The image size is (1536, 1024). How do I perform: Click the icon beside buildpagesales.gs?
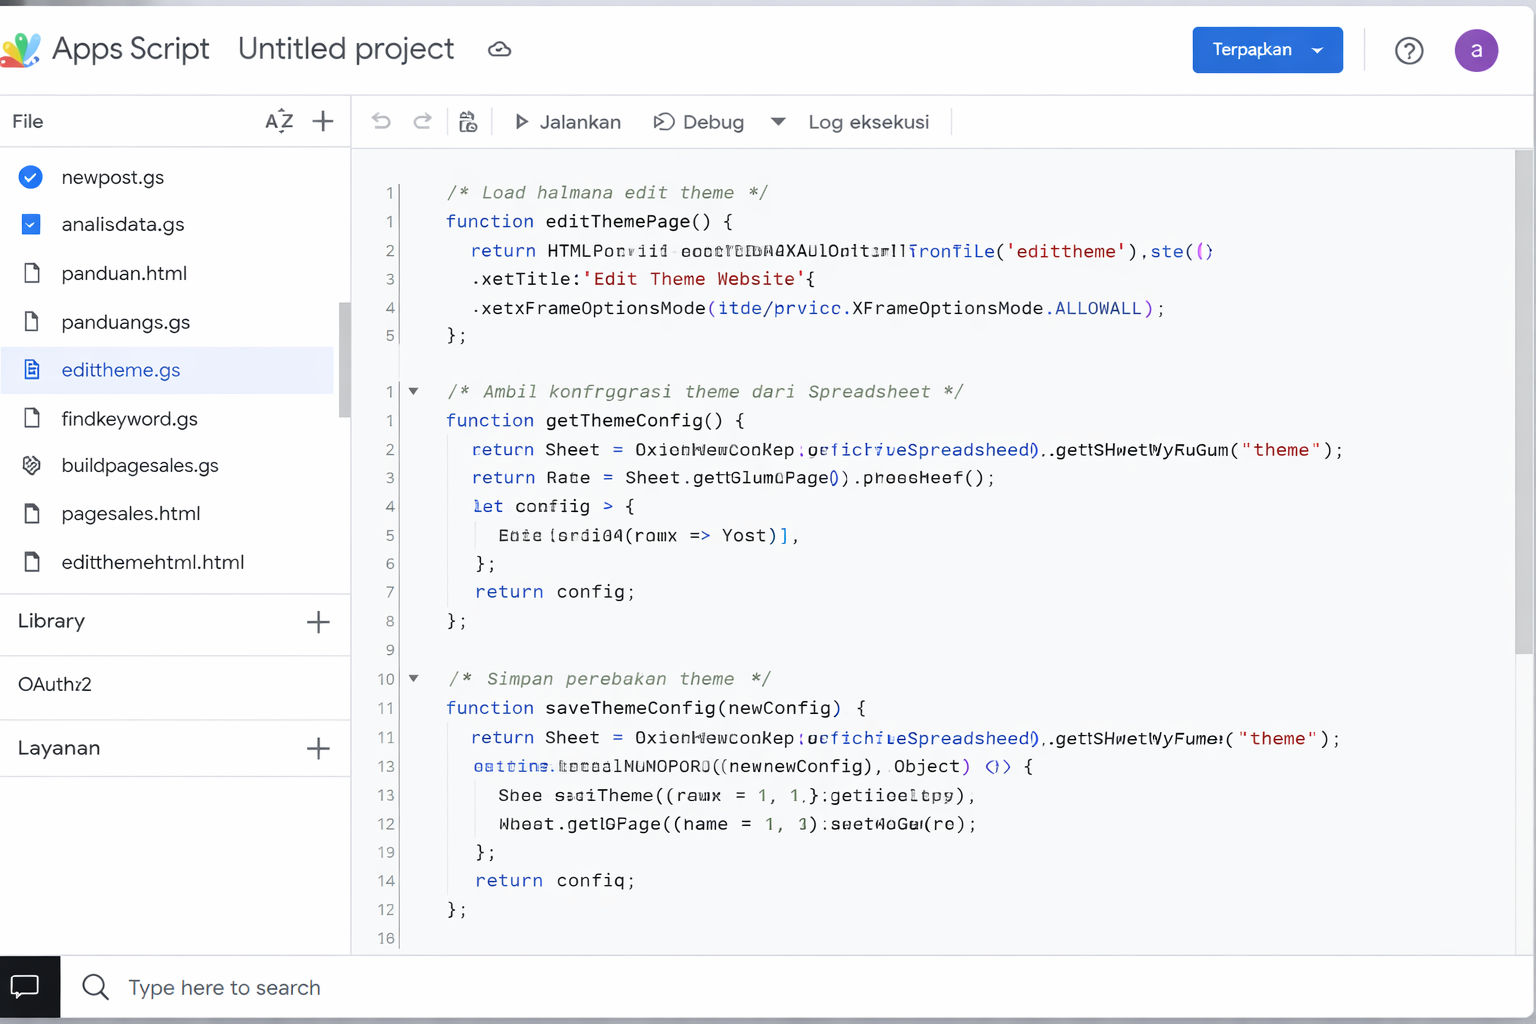click(31, 465)
